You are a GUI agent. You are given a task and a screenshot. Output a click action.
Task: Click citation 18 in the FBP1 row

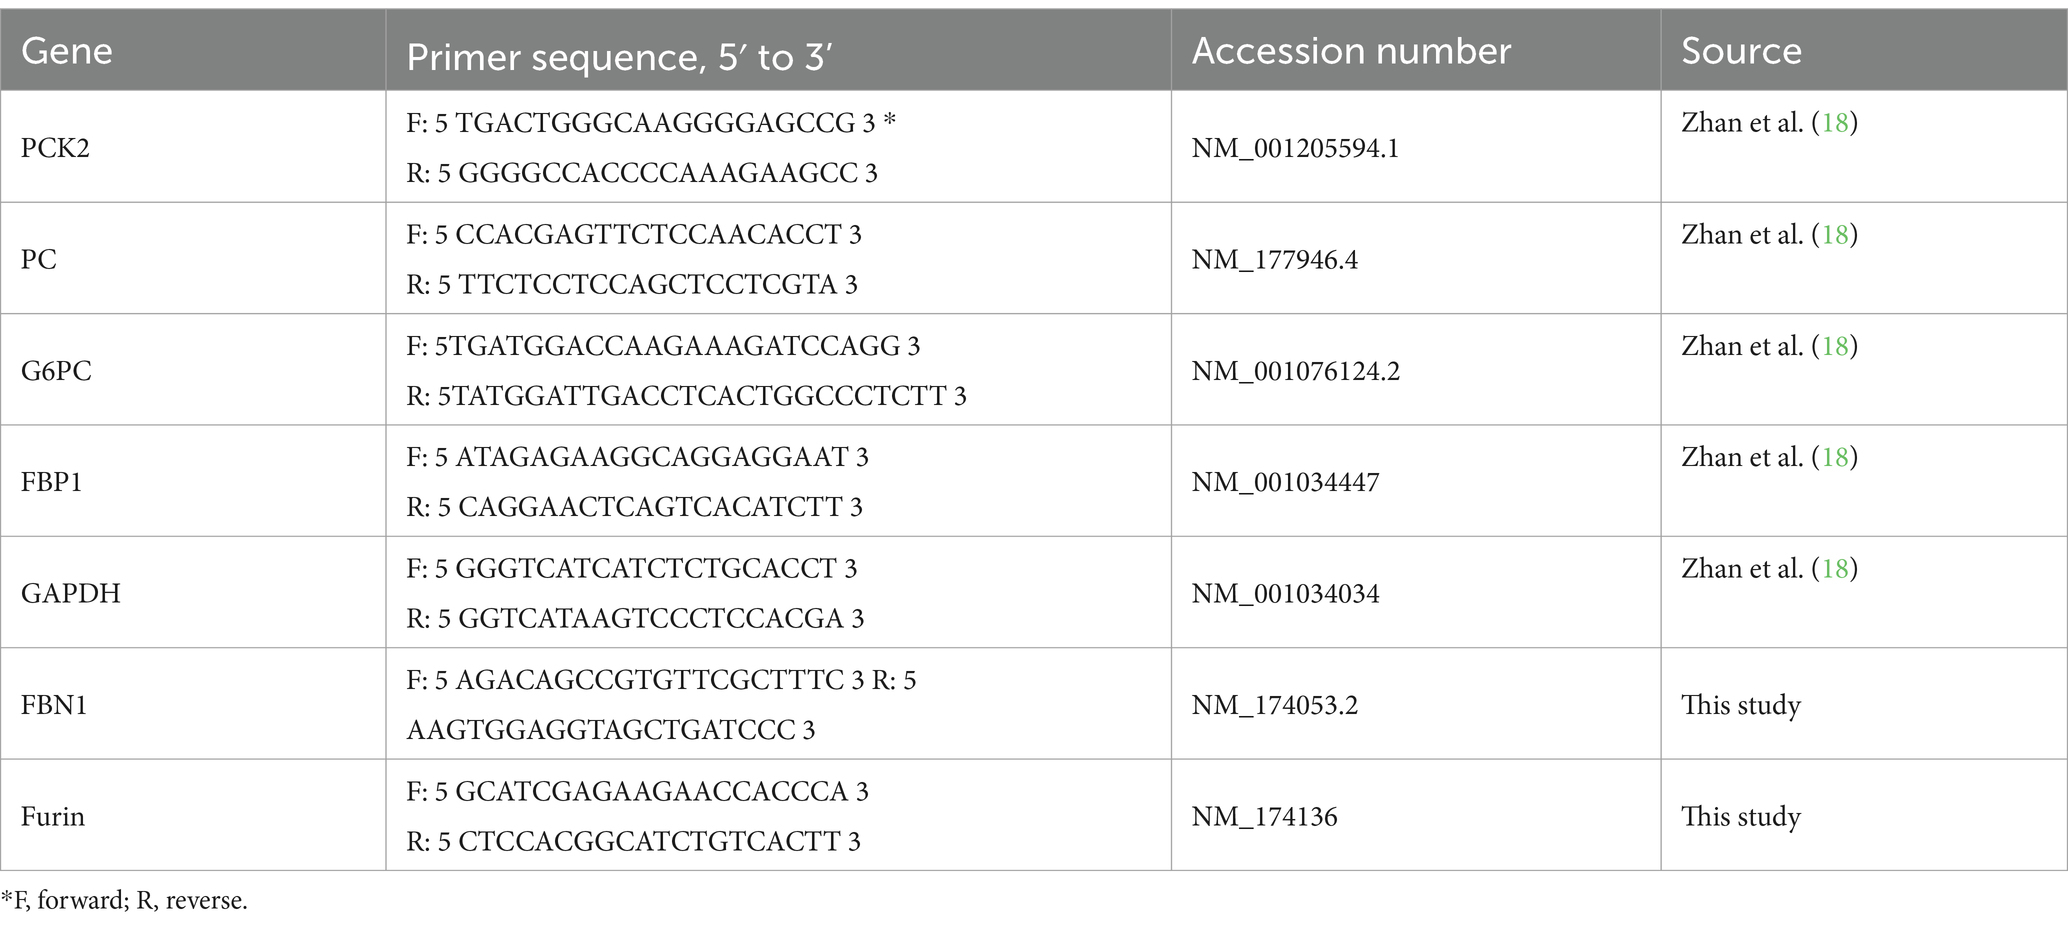point(1834,457)
